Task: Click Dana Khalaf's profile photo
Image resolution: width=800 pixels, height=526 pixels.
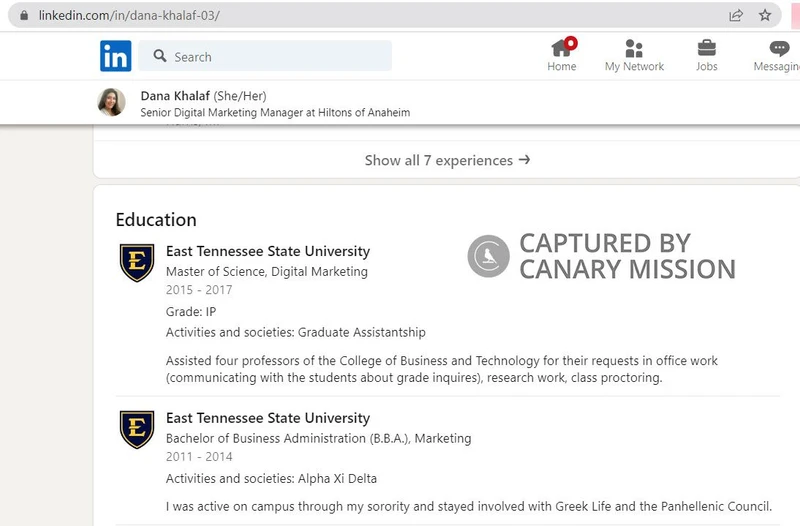Action: 111,102
